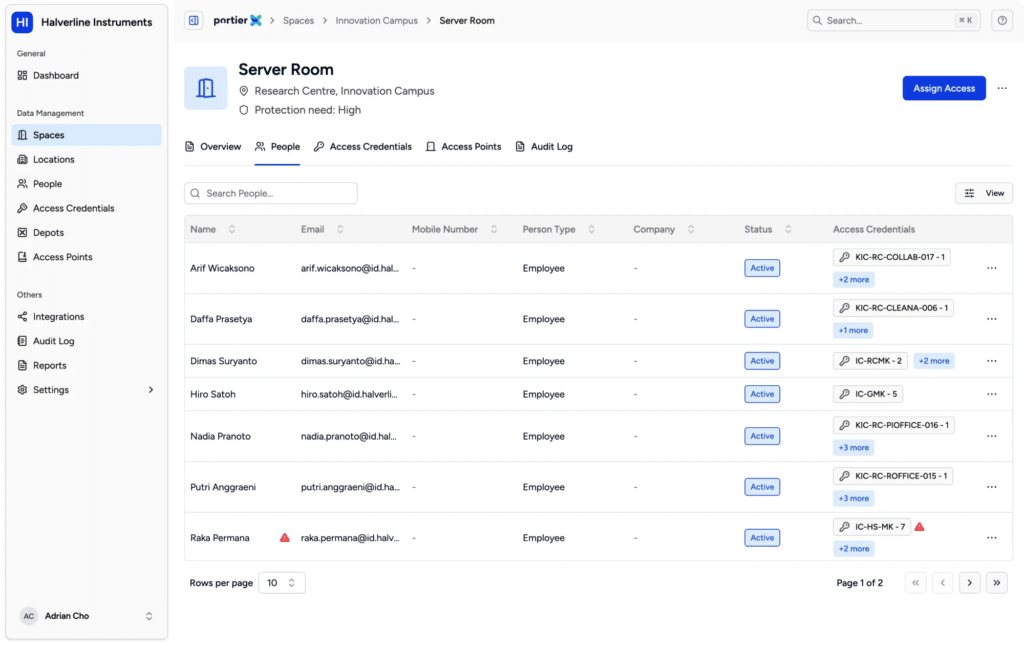Sort by Person Type column

(592, 230)
